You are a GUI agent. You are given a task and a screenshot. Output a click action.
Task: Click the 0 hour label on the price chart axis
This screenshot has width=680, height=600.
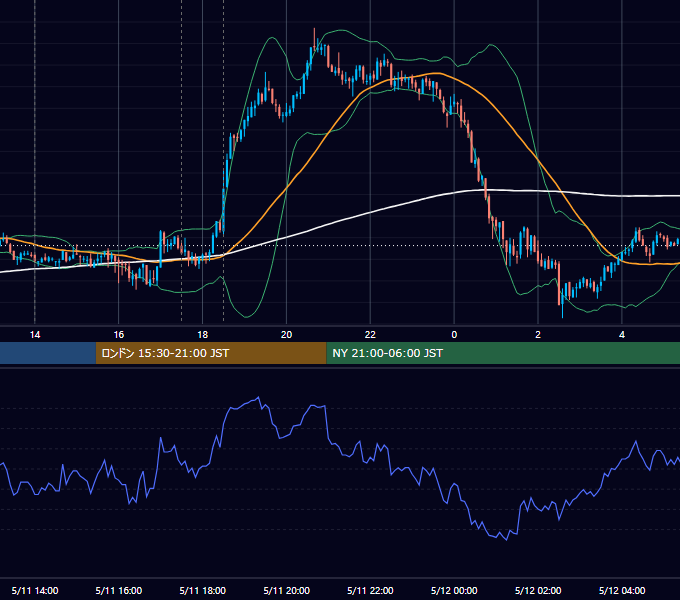(x=454, y=335)
